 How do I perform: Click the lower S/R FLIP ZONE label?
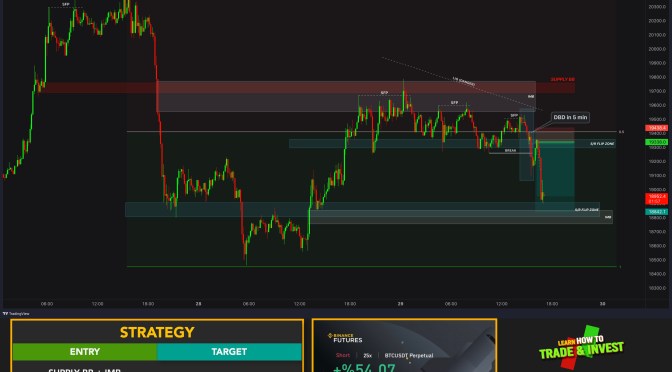[x=587, y=210]
